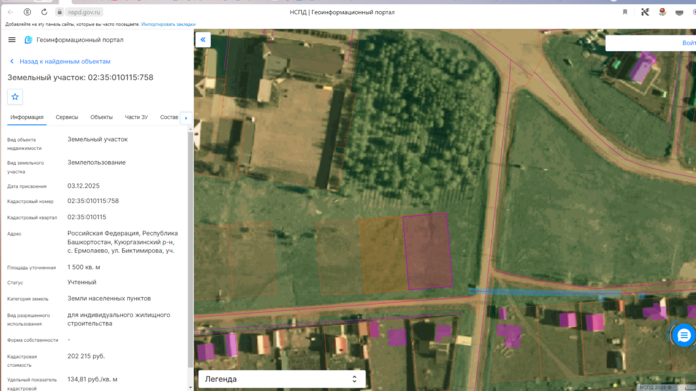Reload the page with browser refresh icon

[x=44, y=12]
